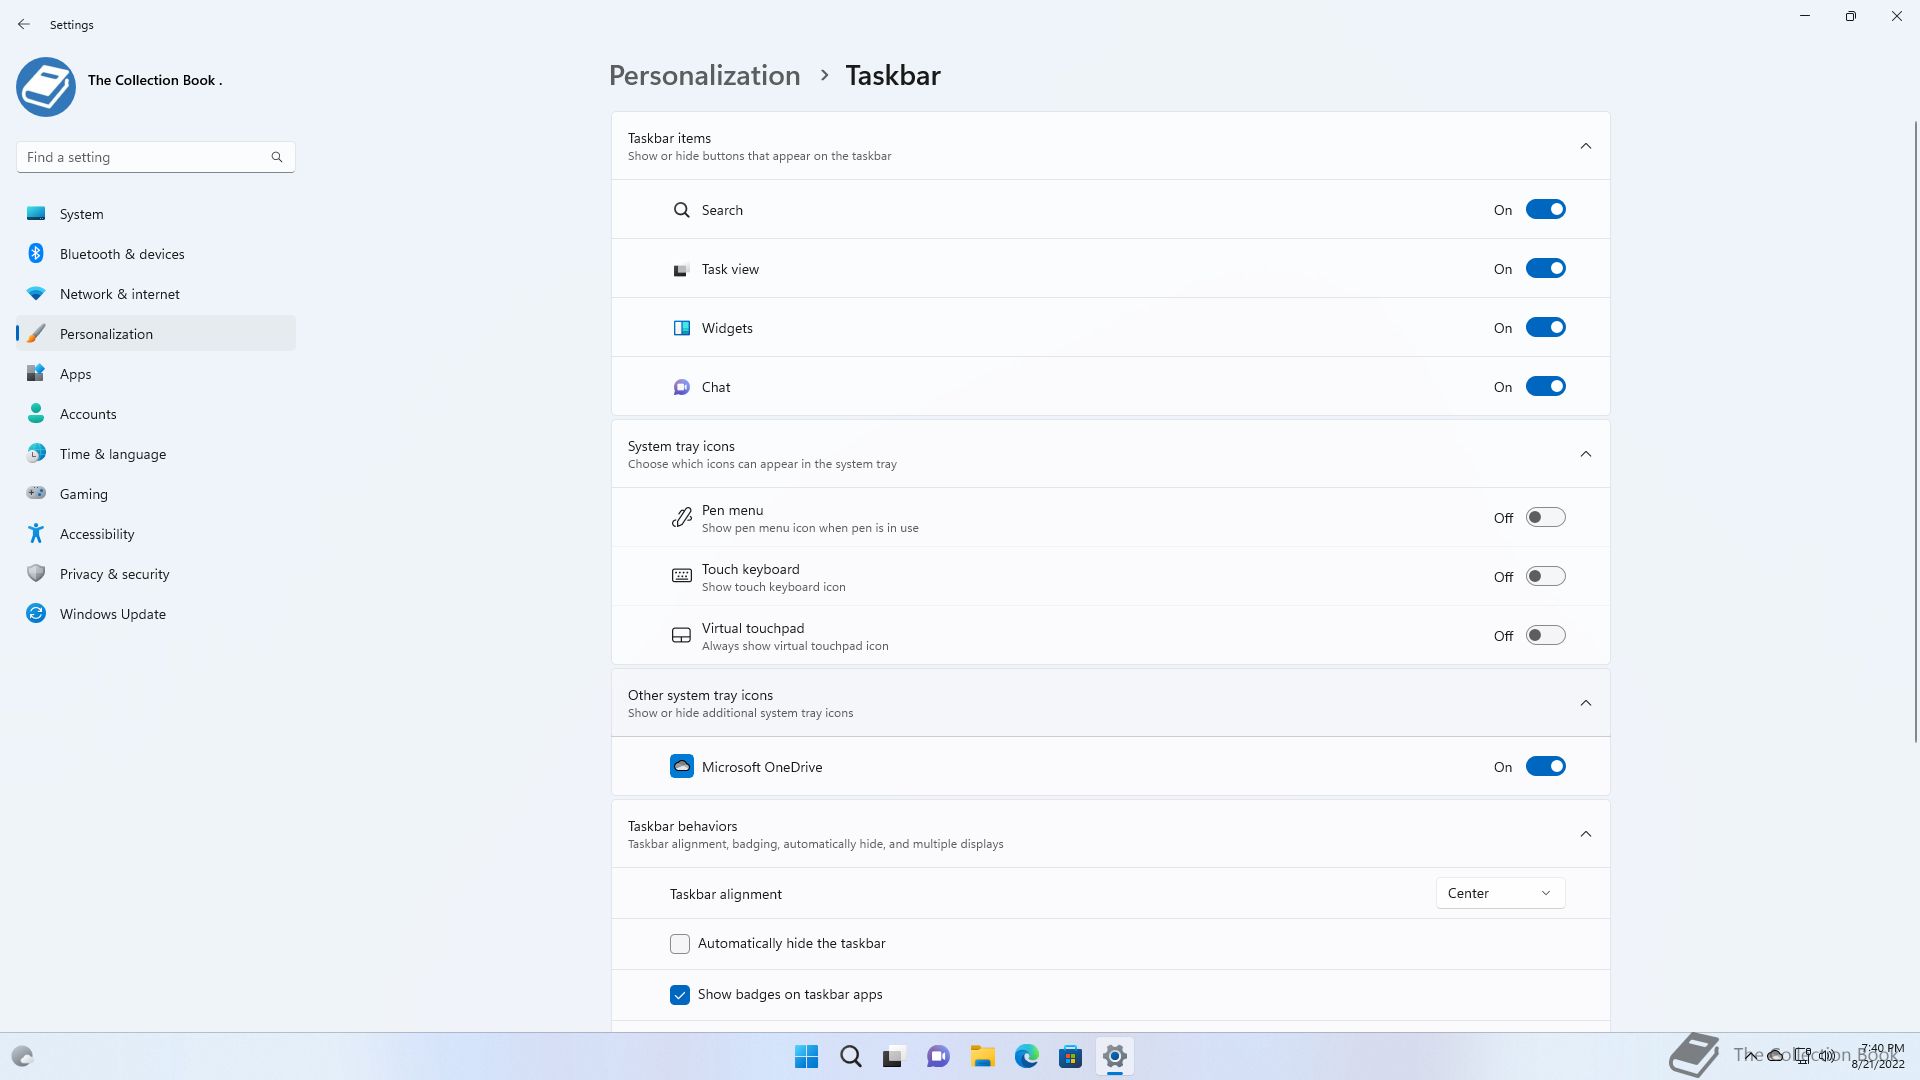Image resolution: width=1920 pixels, height=1080 pixels.
Task: Disable the Widgets taskbar toggle
Action: point(1546,327)
